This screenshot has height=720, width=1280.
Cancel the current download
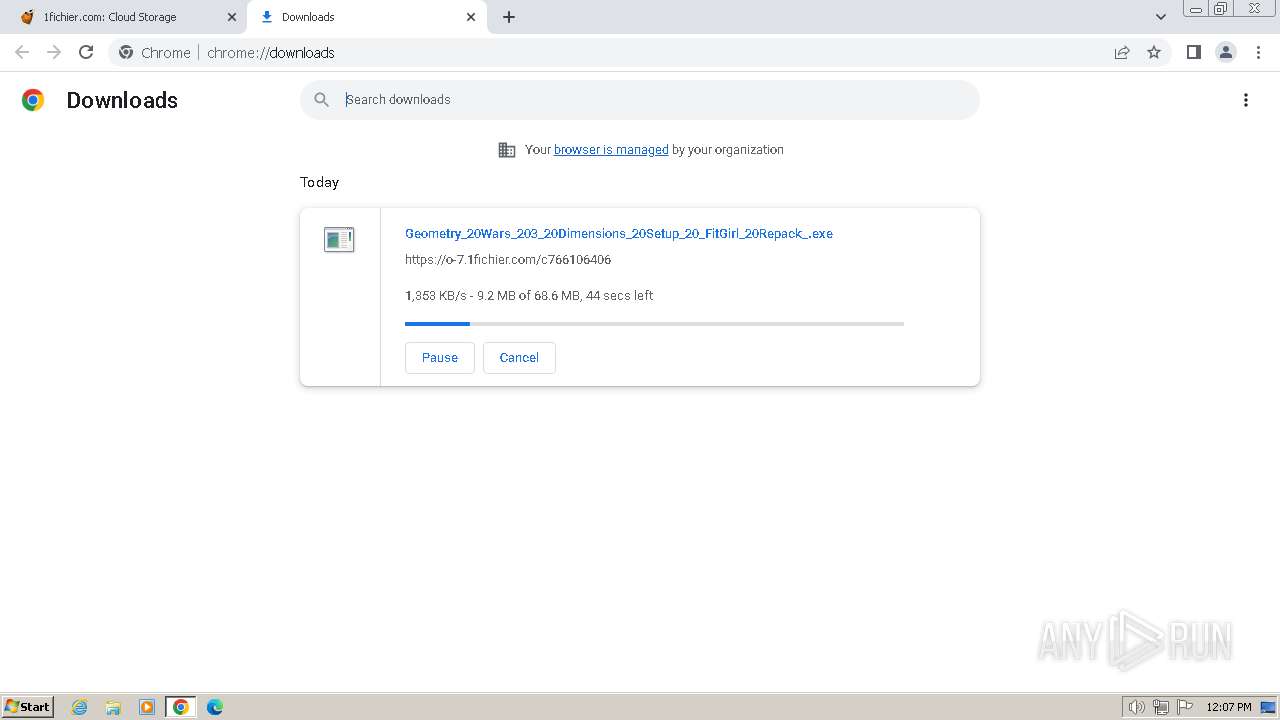pyautogui.click(x=519, y=358)
